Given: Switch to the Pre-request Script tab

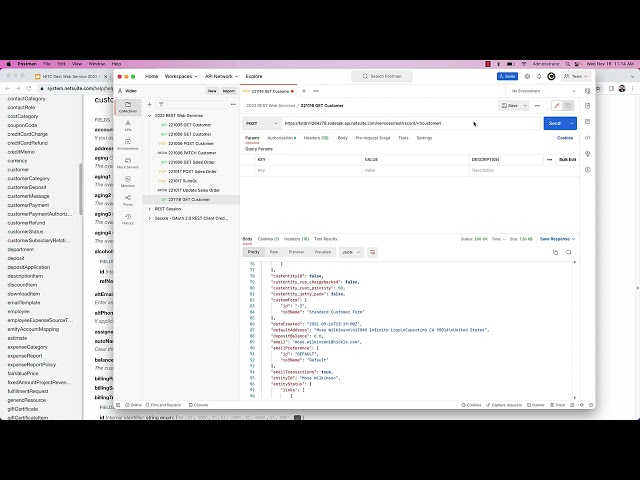Looking at the screenshot, I should point(373,138).
